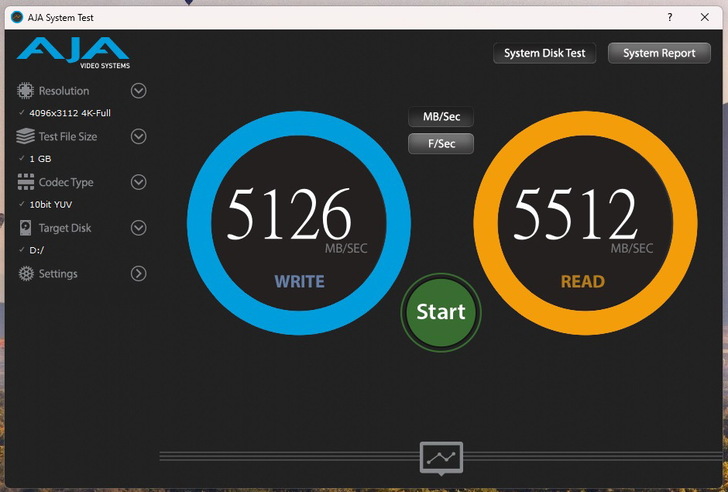
Task: Click the D:/ target disk value
Action: tap(37, 250)
